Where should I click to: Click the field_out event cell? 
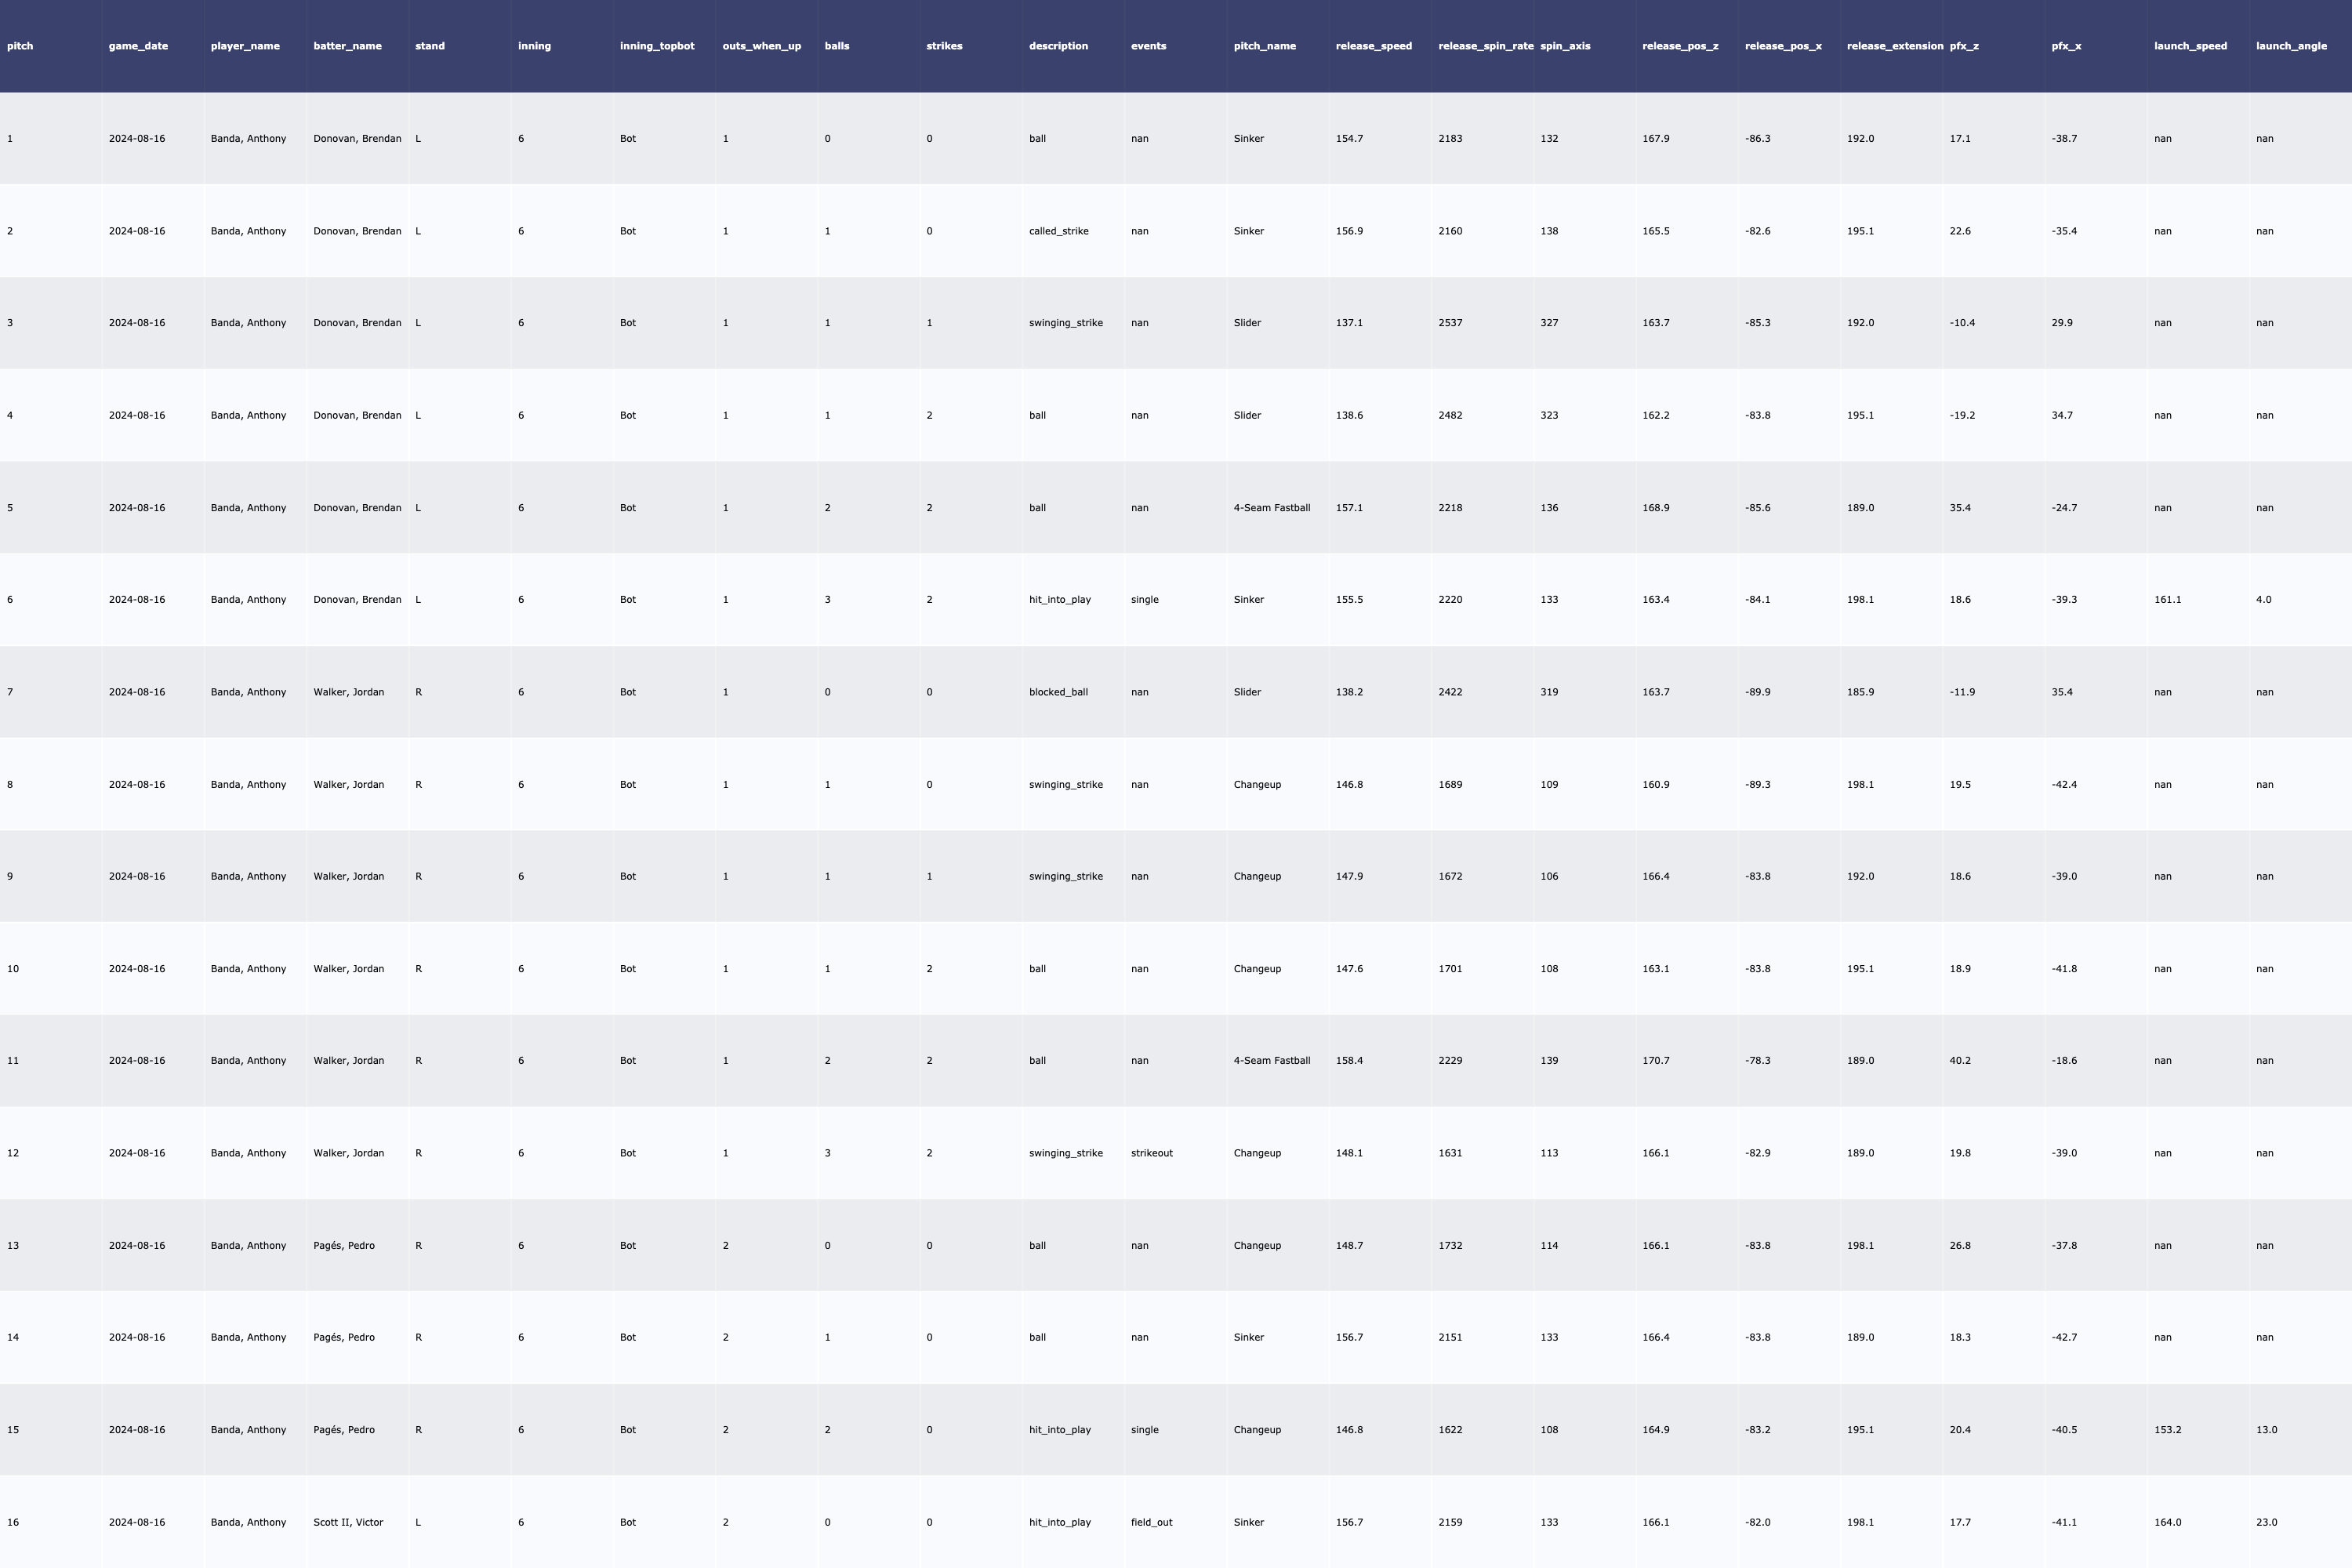(1151, 1522)
